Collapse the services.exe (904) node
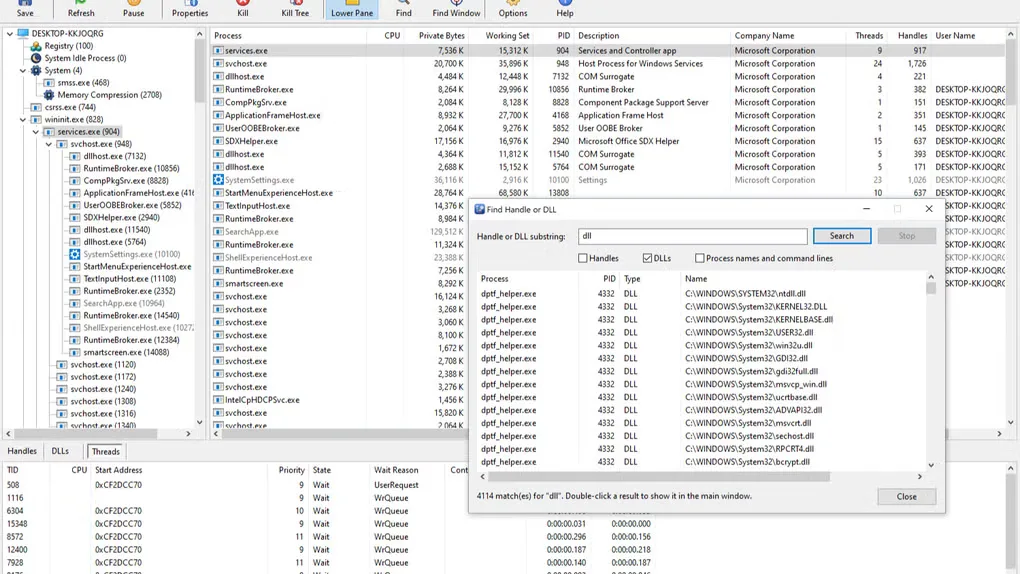1020x574 pixels. (x=36, y=131)
